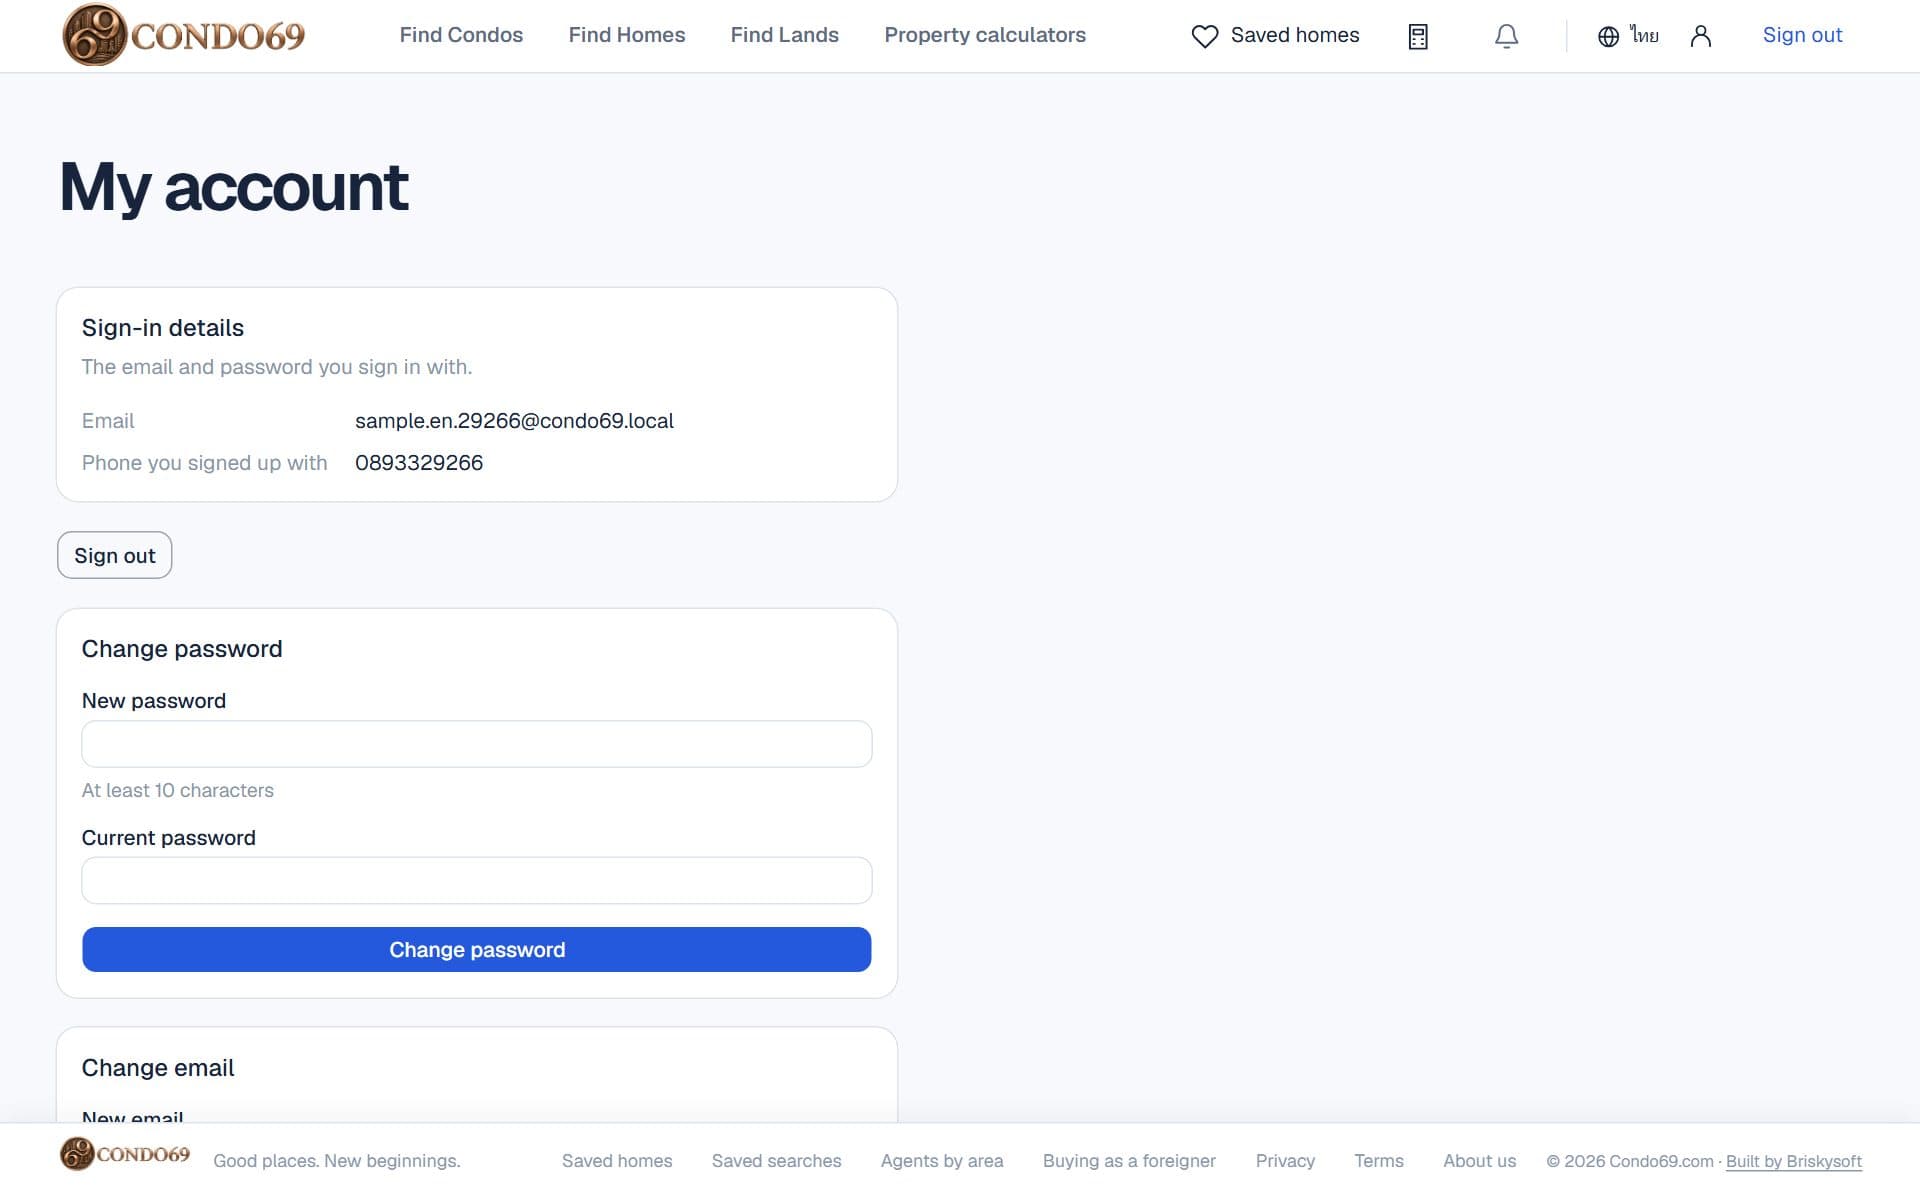This screenshot has width=1920, height=1200.
Task: Open Property calculators menu
Action: 985,35
